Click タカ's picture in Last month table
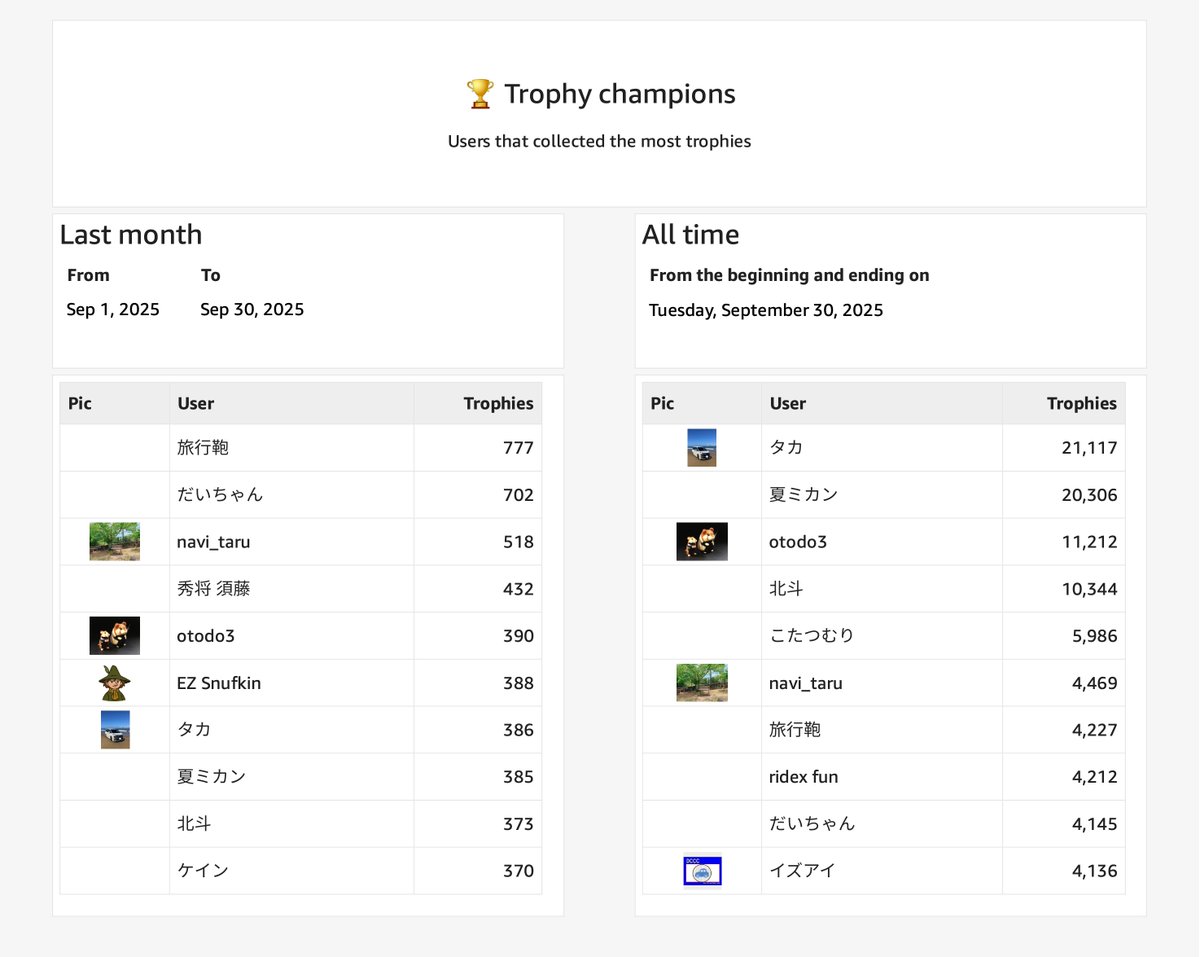Image resolution: width=1200 pixels, height=957 pixels. coord(115,730)
